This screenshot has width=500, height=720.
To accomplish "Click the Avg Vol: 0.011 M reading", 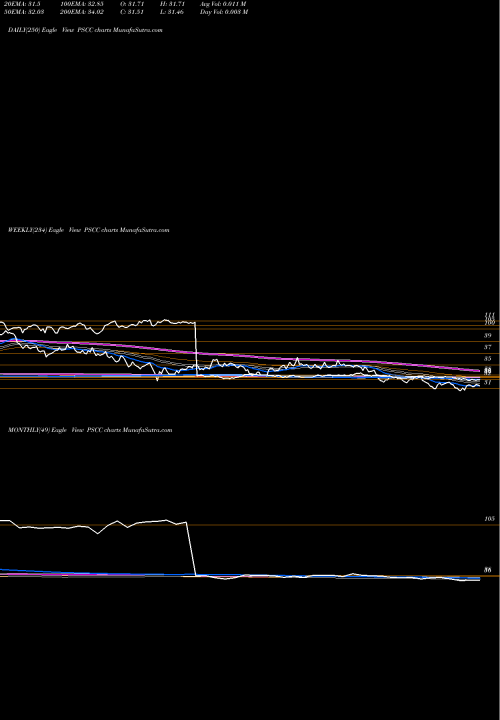I will pos(223,4).
